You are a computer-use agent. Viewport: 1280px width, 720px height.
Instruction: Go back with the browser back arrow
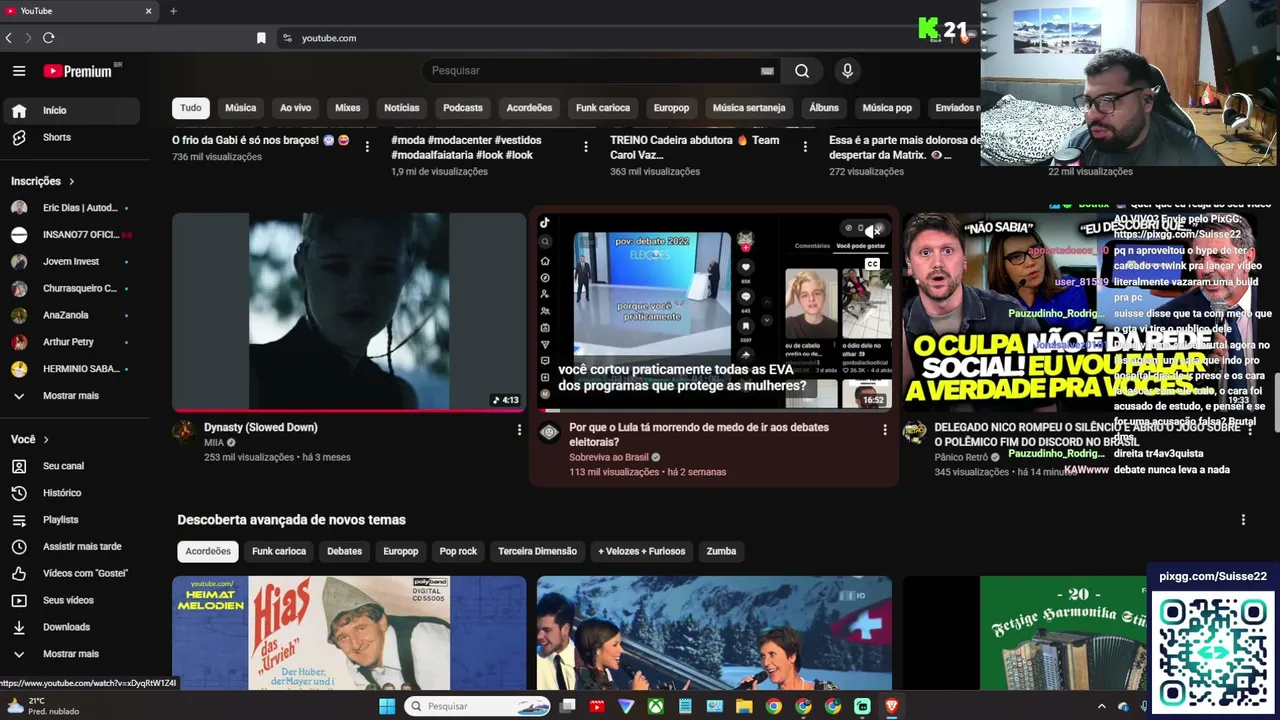[x=9, y=38]
